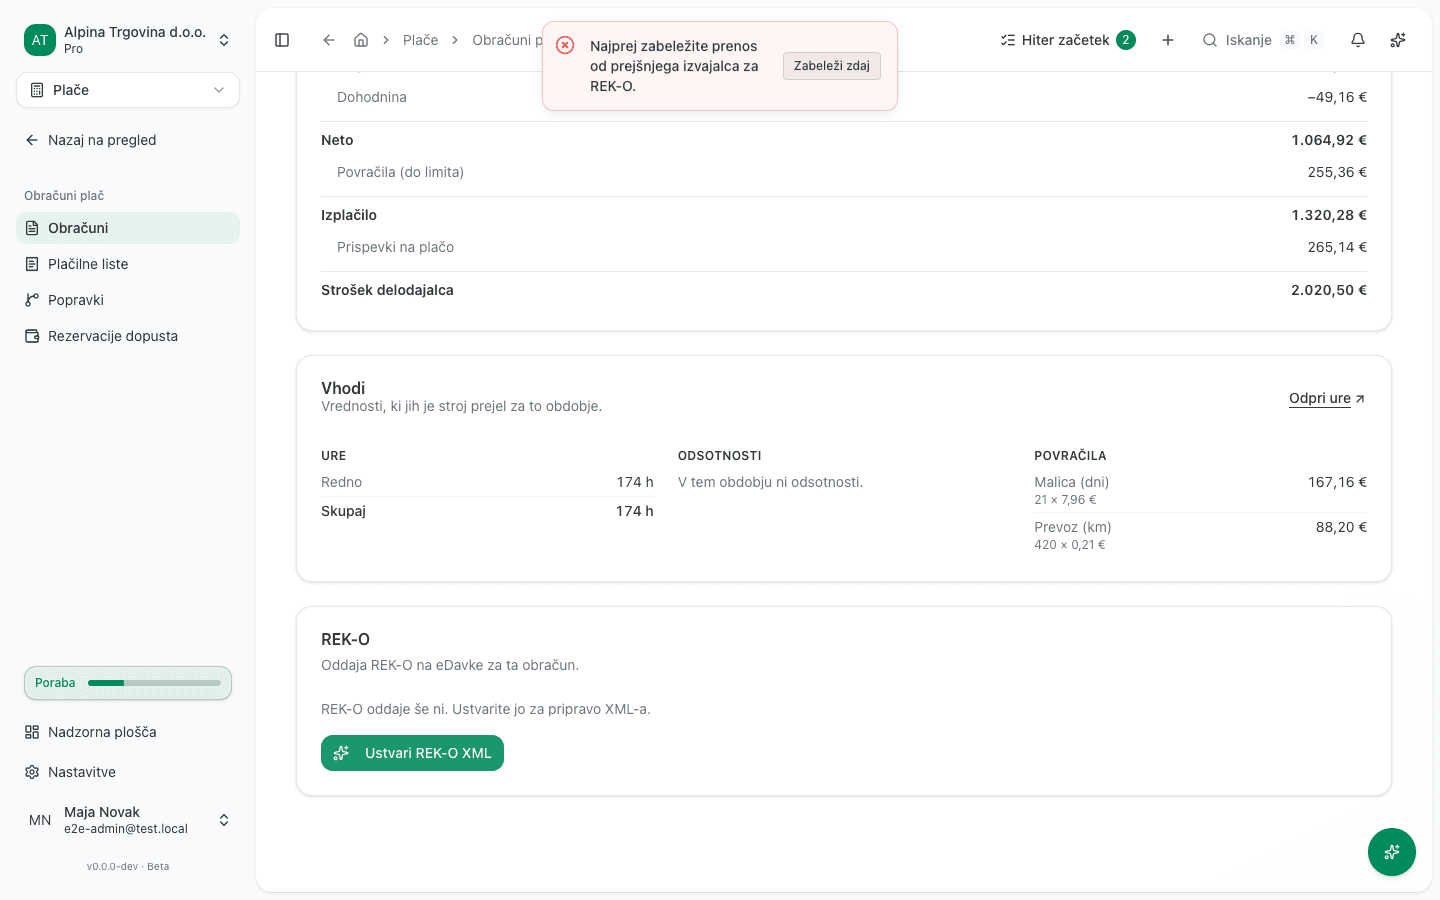This screenshot has height=900, width=1440.
Task: Expand the Alpina Trgovina company switcher
Action: pyautogui.click(x=128, y=40)
